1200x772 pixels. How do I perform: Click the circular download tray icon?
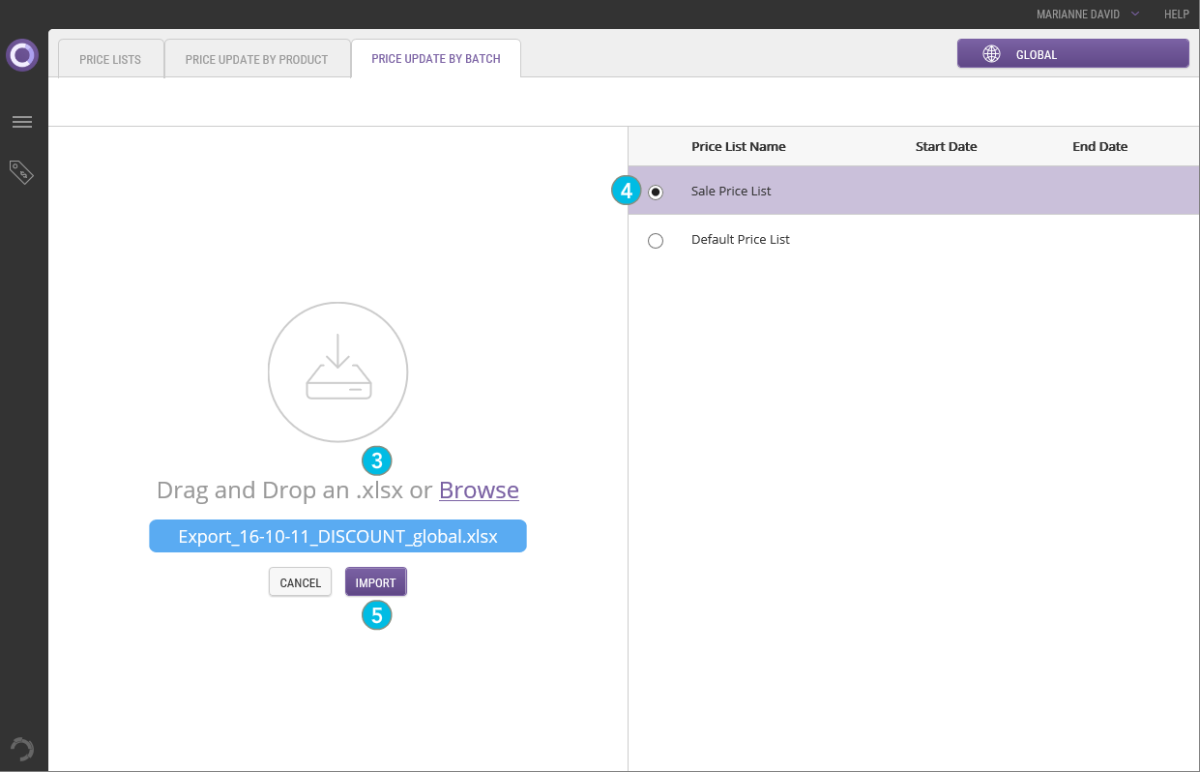click(x=338, y=372)
